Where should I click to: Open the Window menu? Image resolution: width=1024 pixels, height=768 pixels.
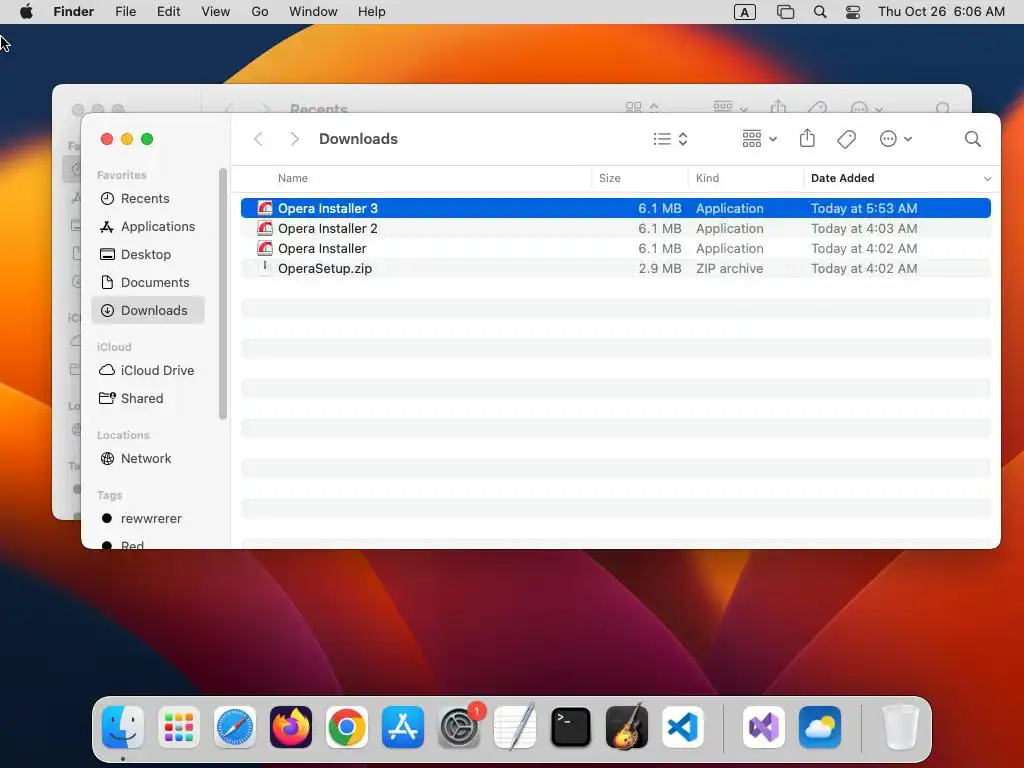pyautogui.click(x=313, y=12)
